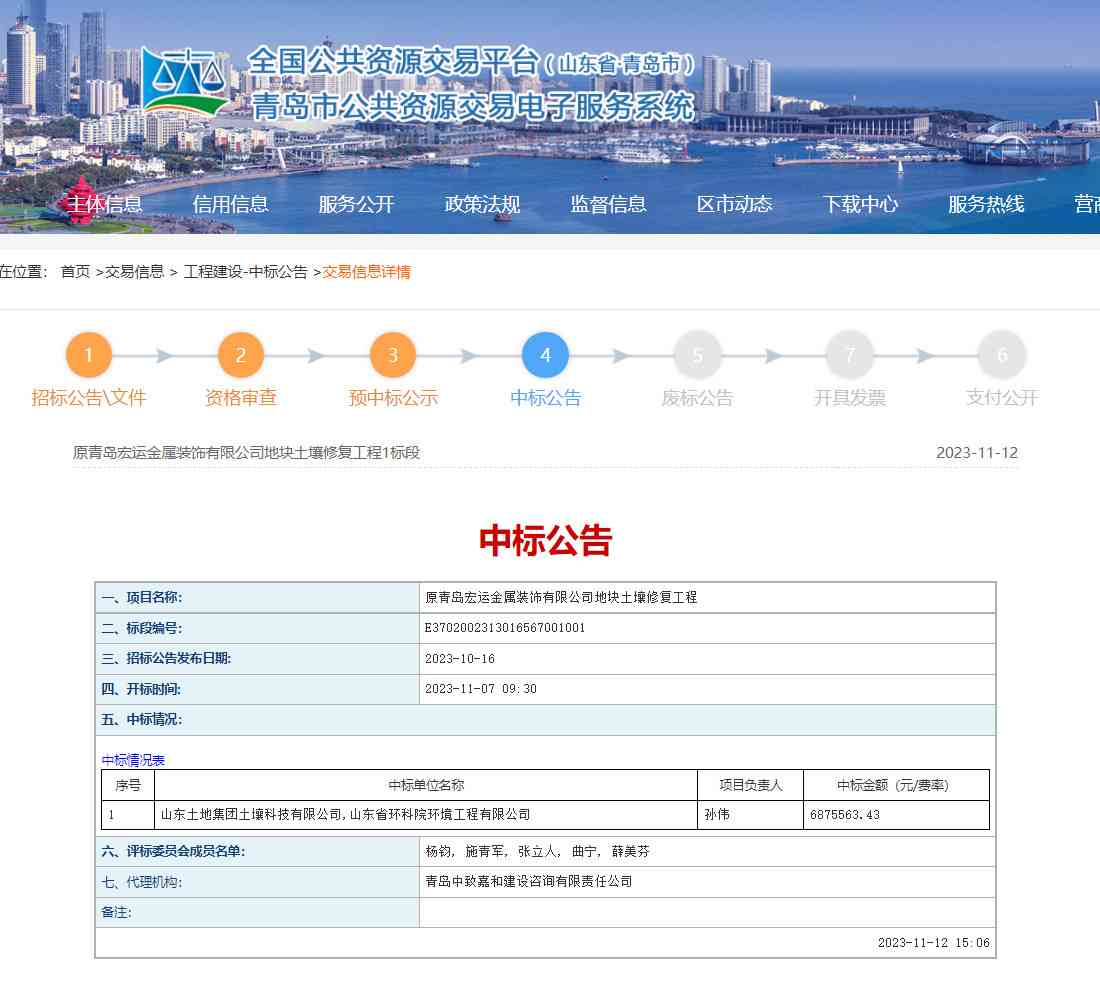The height and width of the screenshot is (999, 1100).
Task: Open the 服务公开 navigation menu
Action: pos(357,203)
